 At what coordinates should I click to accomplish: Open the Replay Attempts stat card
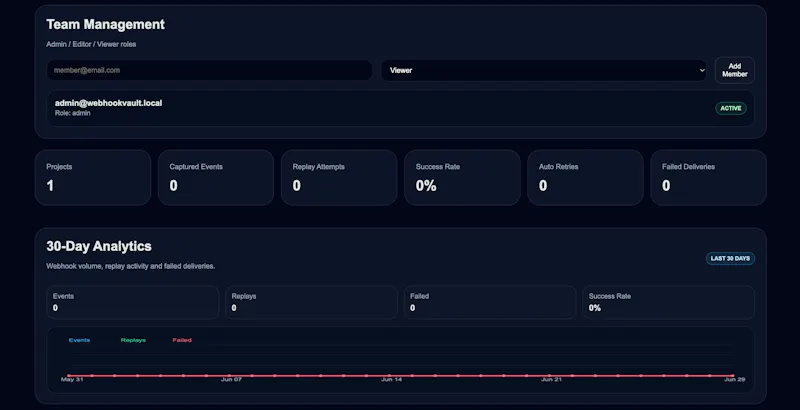tap(339, 177)
